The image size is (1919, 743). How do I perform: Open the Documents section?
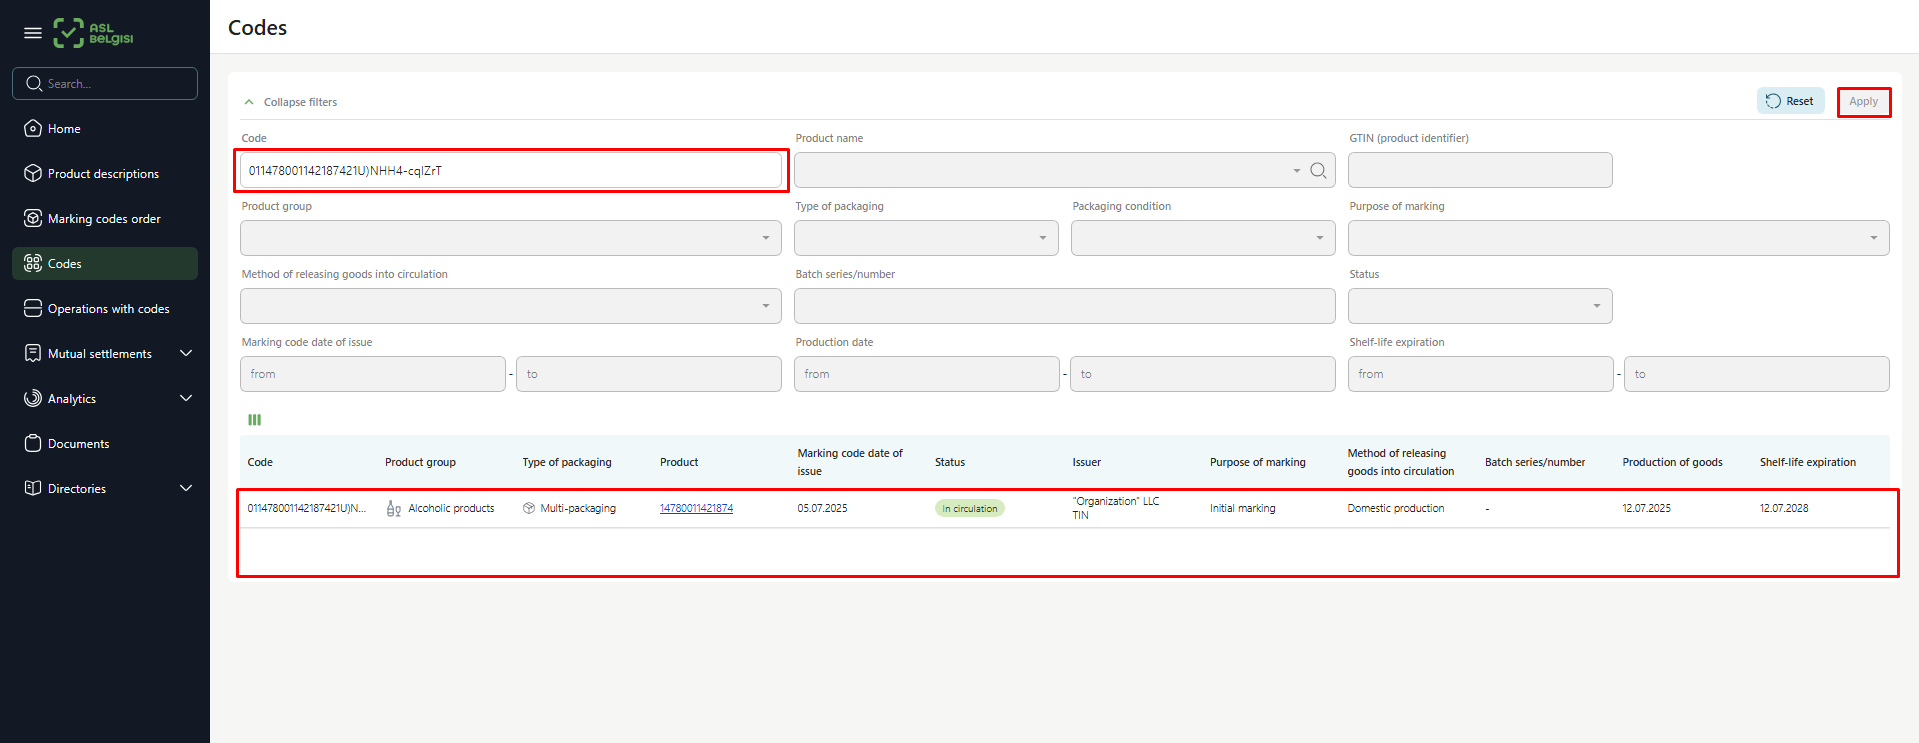pyautogui.click(x=78, y=444)
